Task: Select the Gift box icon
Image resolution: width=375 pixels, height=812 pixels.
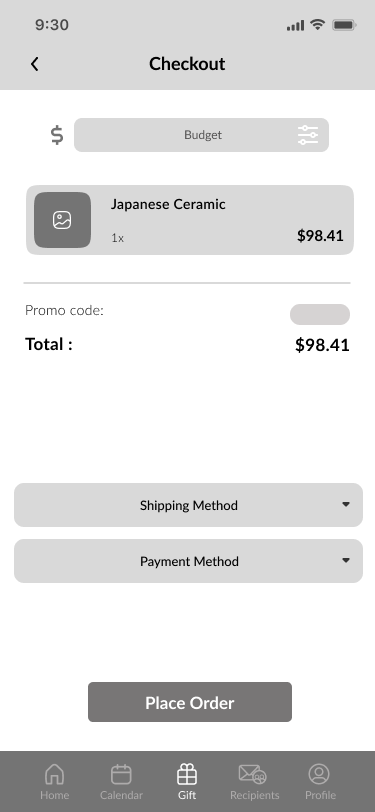Action: tap(187, 775)
